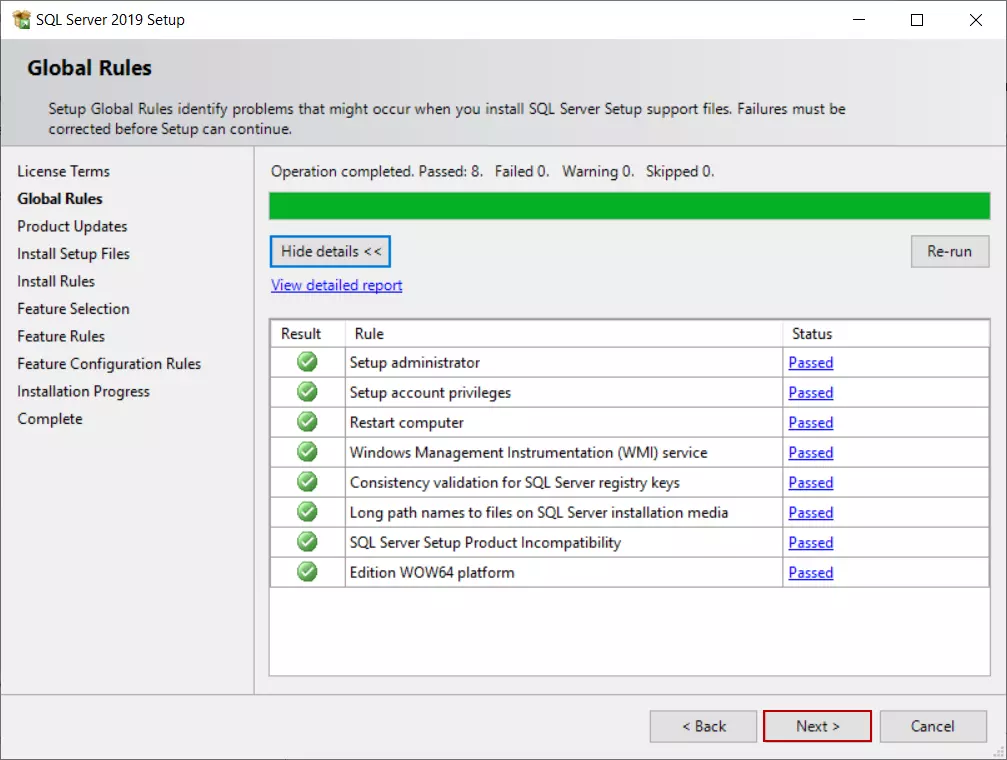Proceed with the Next button

click(817, 726)
